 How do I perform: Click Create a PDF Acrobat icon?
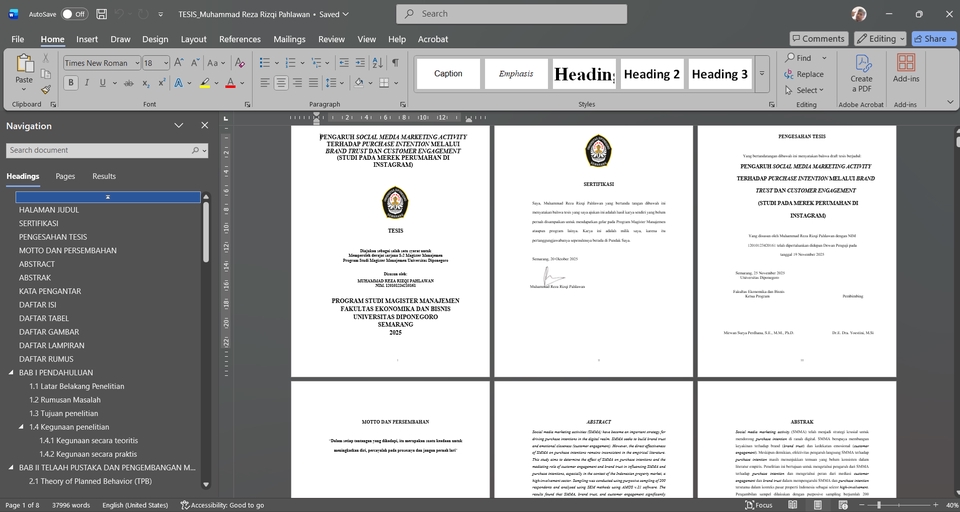tap(861, 73)
